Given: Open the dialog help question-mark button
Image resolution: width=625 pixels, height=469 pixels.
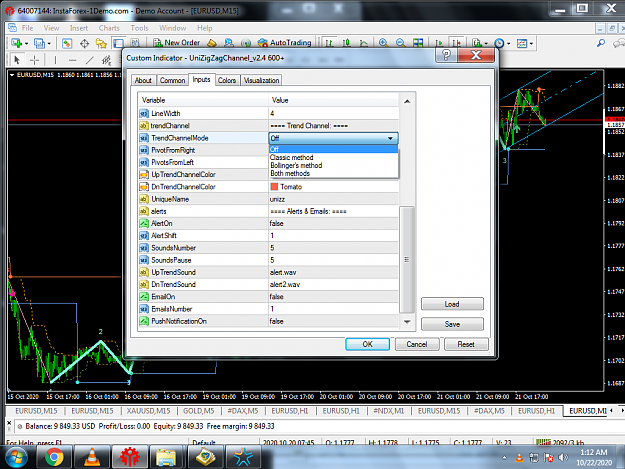Looking at the screenshot, I should 446,55.
